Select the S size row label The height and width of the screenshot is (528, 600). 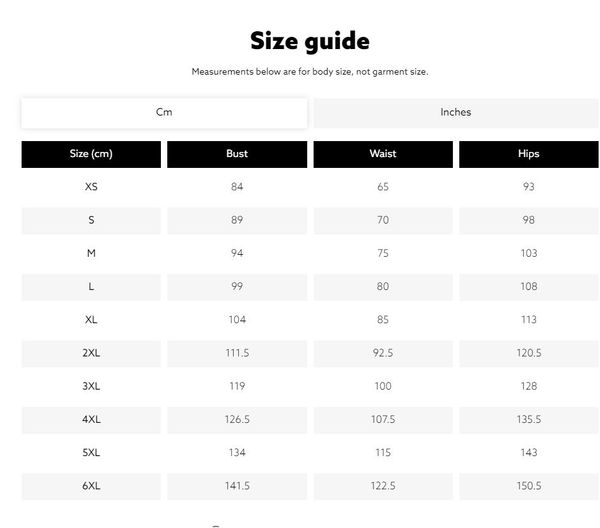click(x=91, y=220)
